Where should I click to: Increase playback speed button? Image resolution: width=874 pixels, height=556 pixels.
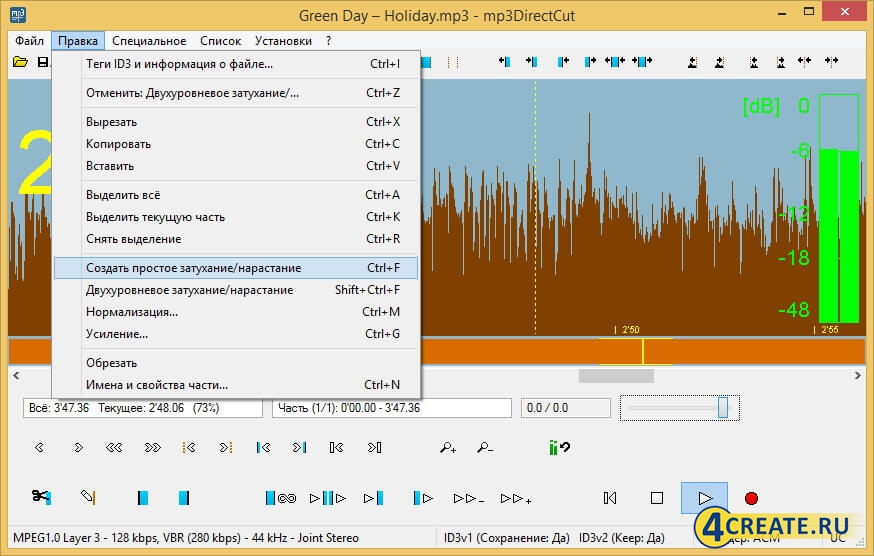[x=516, y=499]
